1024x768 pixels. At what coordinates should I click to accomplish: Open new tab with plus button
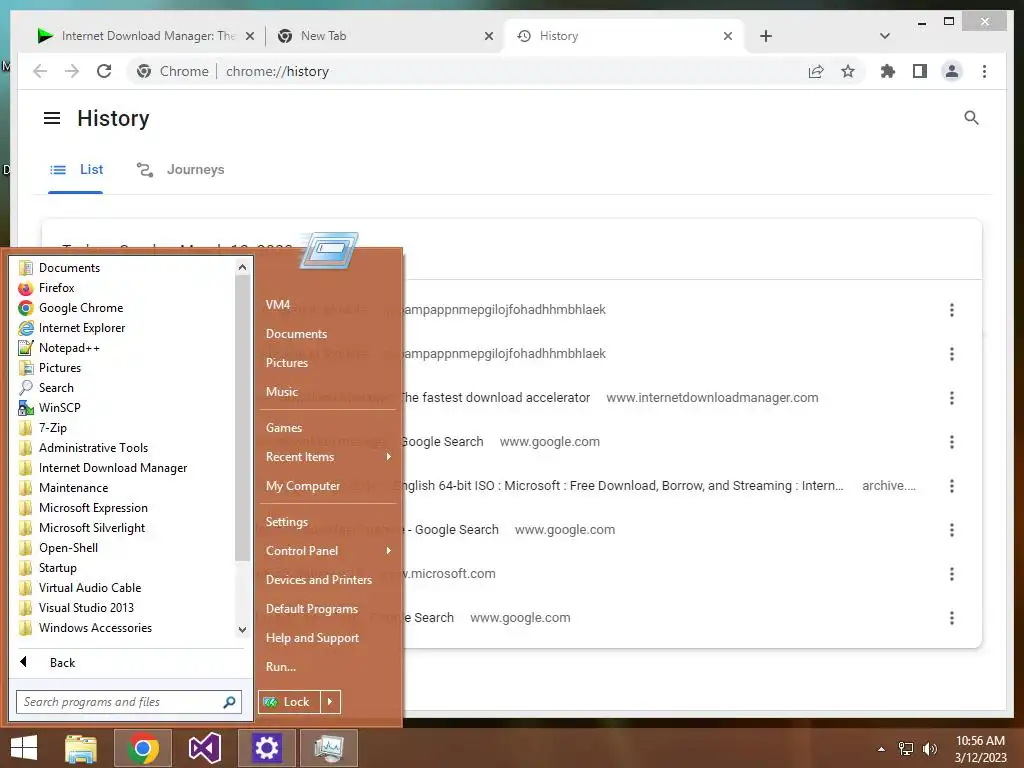pos(766,36)
